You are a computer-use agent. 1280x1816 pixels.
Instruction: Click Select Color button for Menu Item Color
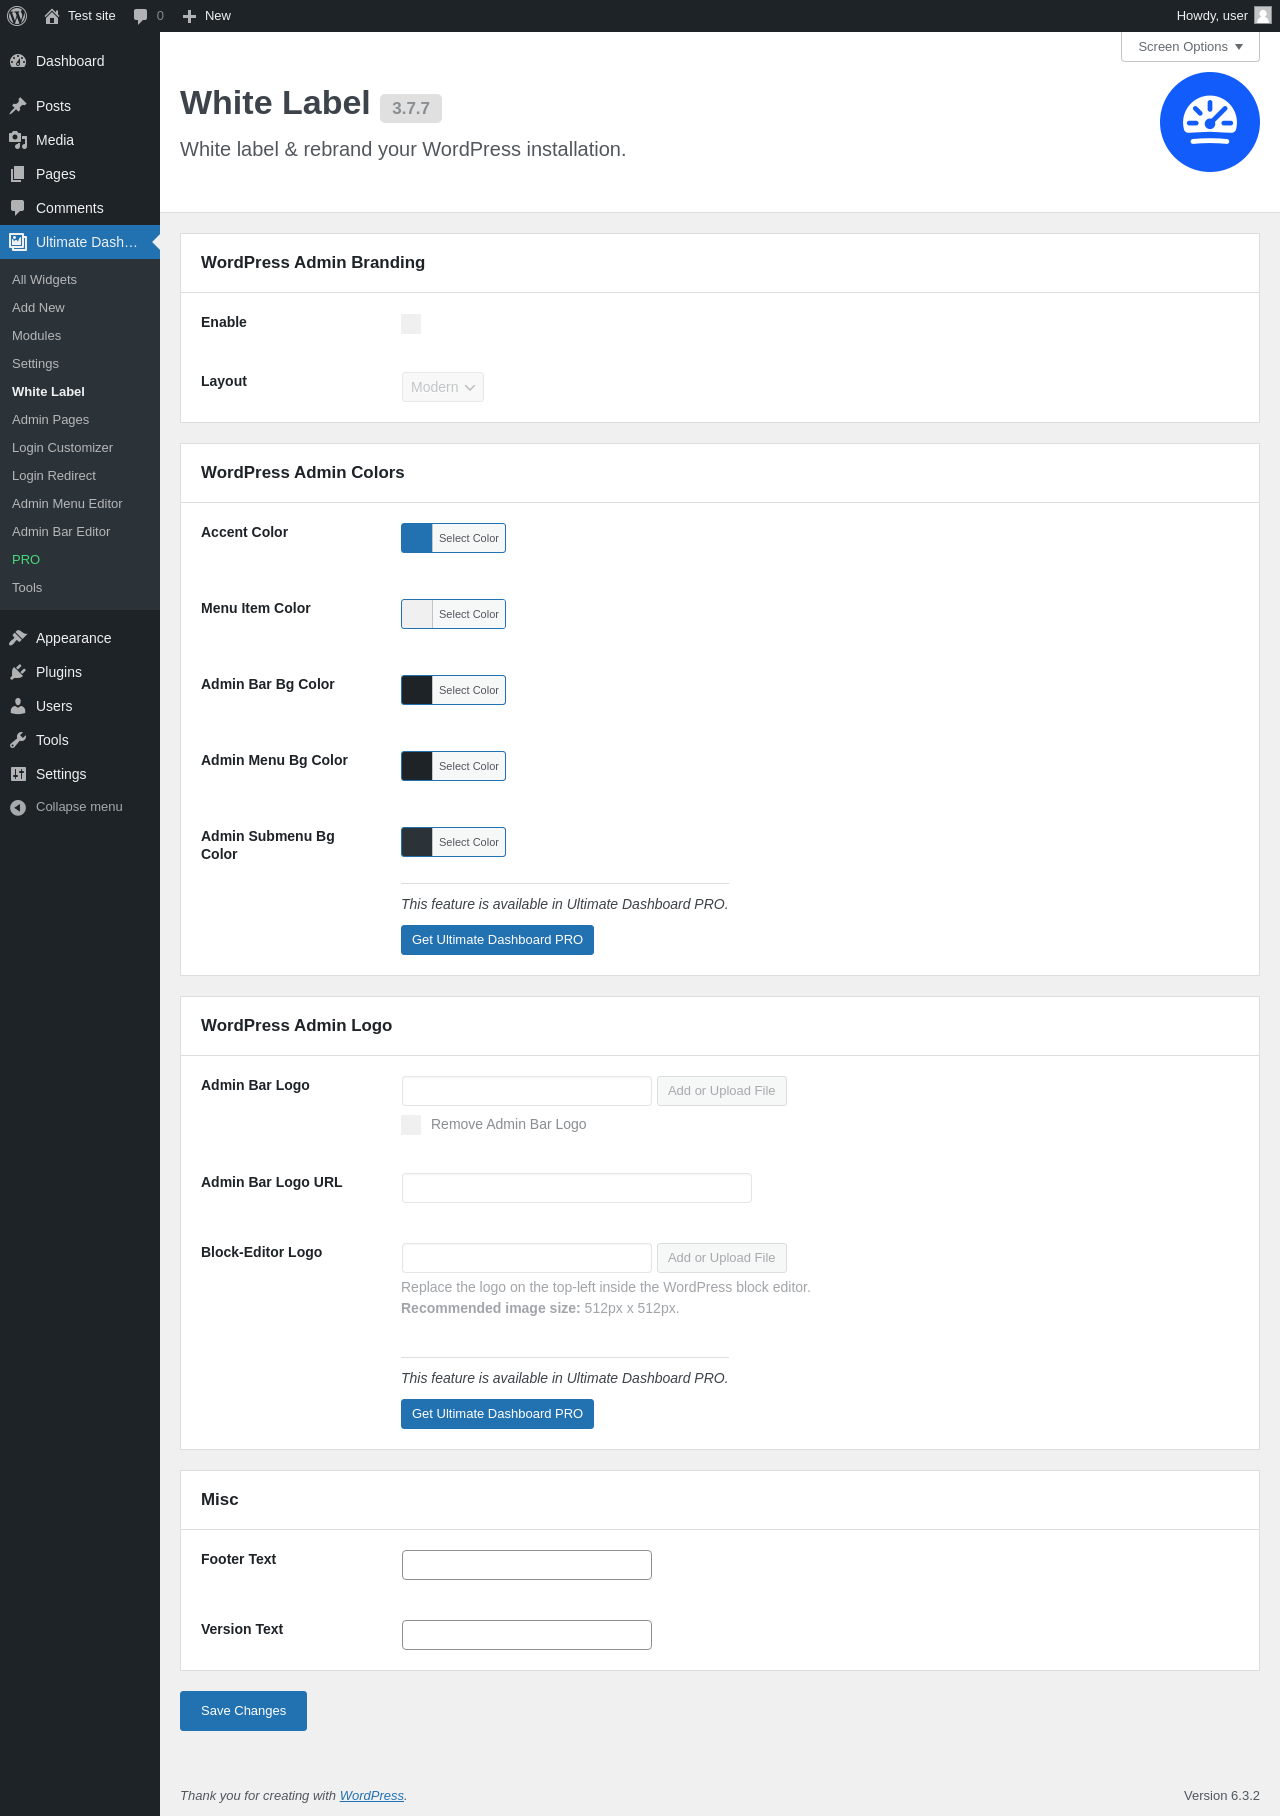(x=469, y=614)
